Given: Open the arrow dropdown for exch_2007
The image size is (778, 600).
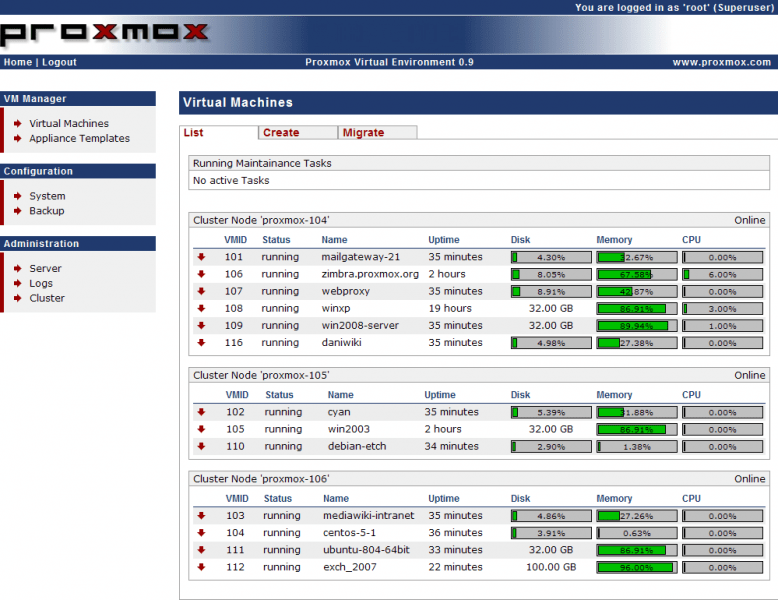Looking at the screenshot, I should [x=201, y=567].
